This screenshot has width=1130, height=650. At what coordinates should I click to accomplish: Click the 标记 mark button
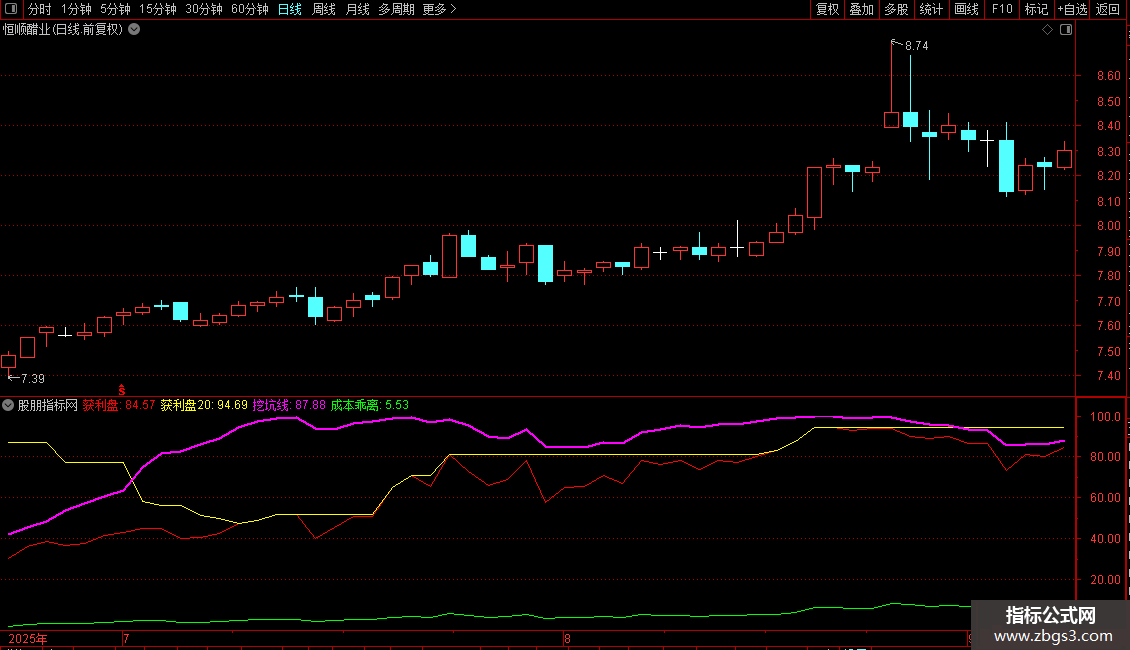tap(1036, 9)
